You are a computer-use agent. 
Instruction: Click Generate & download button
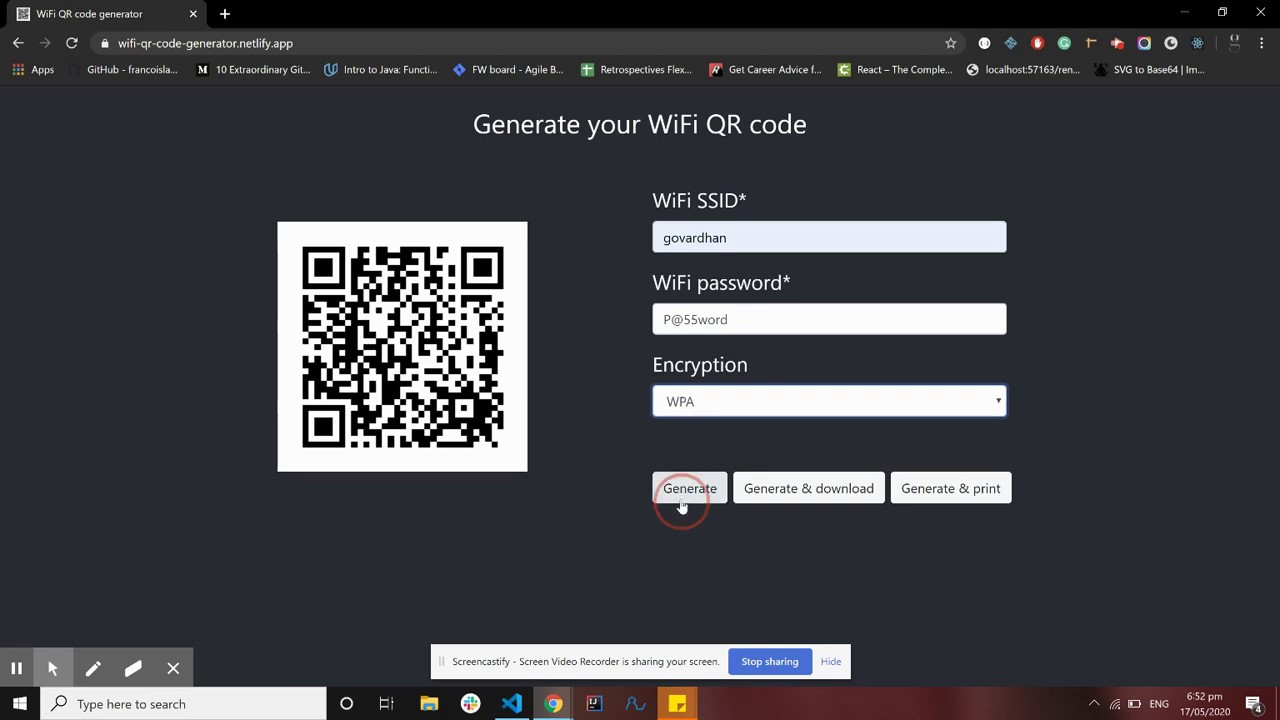pyautogui.click(x=809, y=488)
